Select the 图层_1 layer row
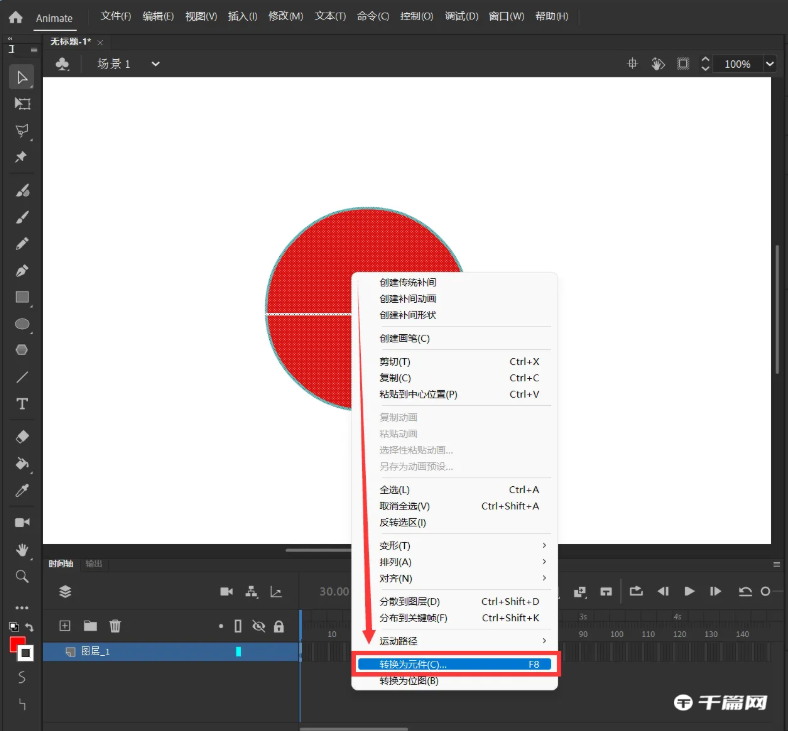 click(x=171, y=652)
